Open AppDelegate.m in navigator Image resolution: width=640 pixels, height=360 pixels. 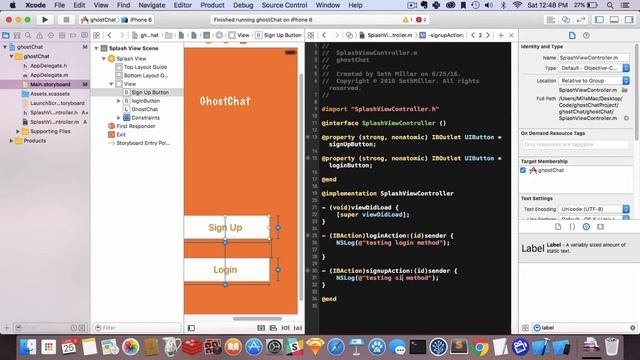(49, 75)
